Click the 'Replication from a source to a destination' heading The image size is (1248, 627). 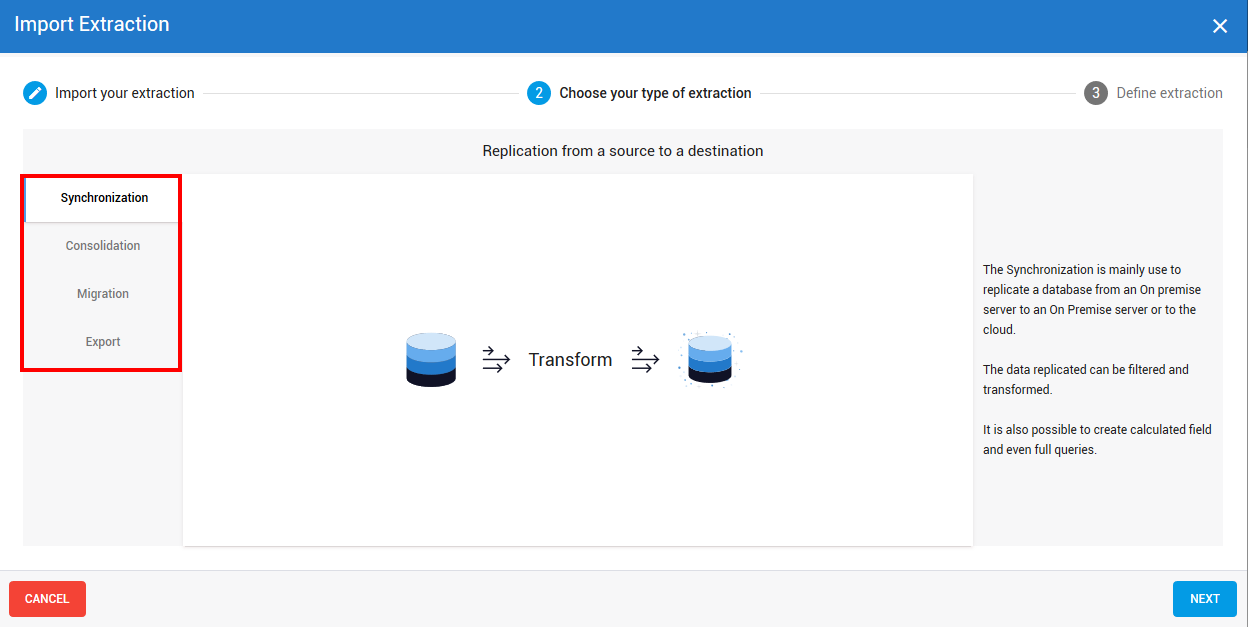623,151
